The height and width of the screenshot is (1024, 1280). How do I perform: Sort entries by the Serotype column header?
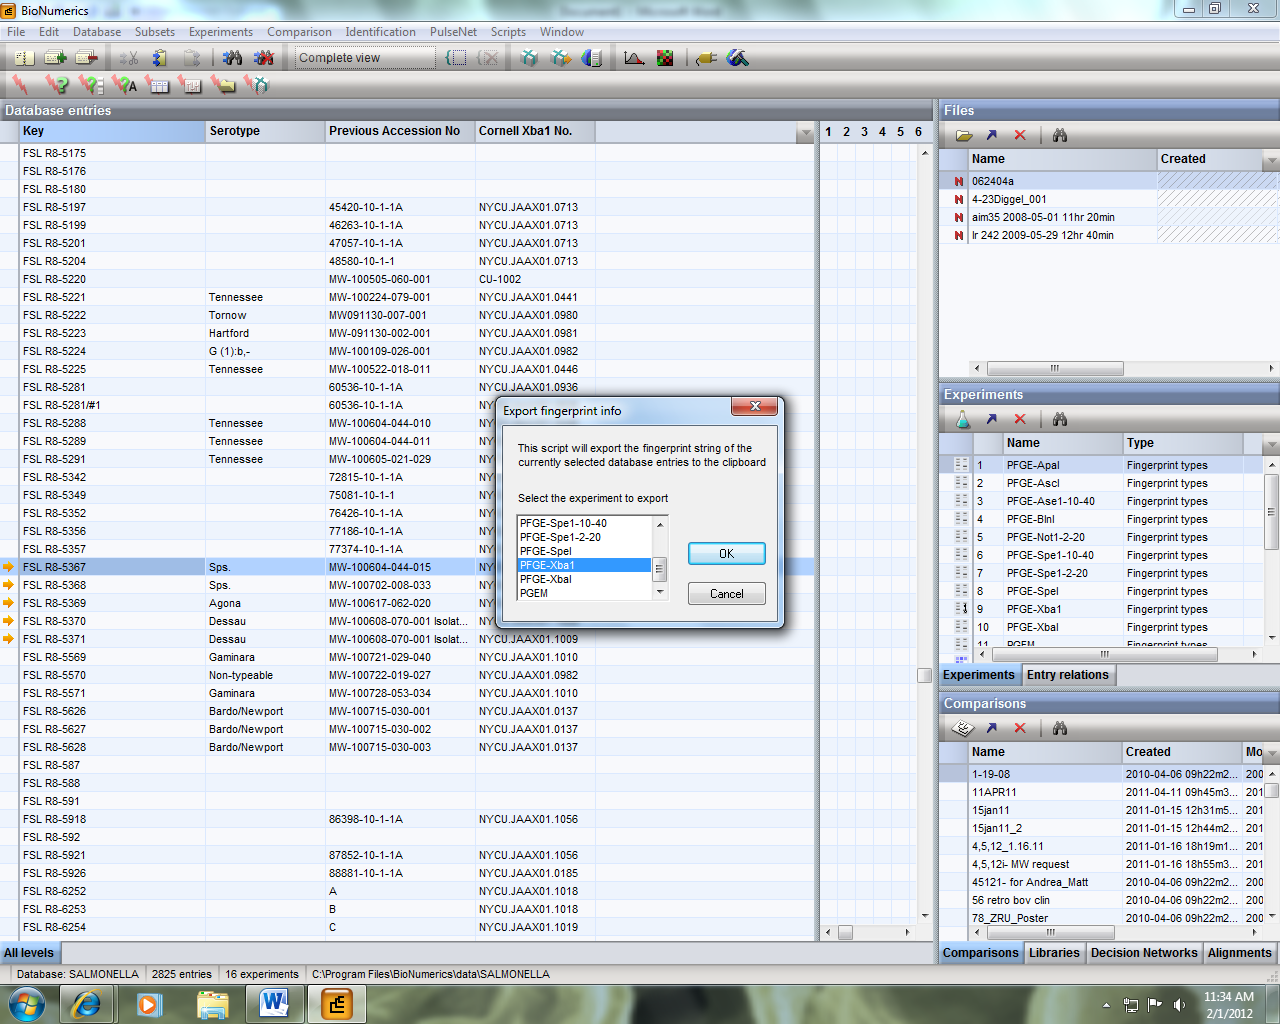(x=265, y=131)
